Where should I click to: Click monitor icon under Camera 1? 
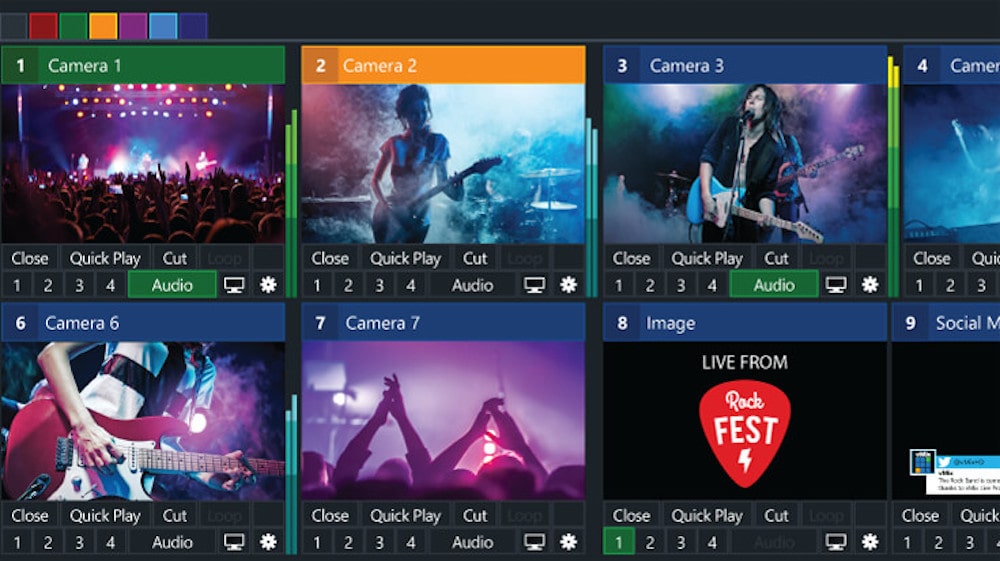coord(234,285)
